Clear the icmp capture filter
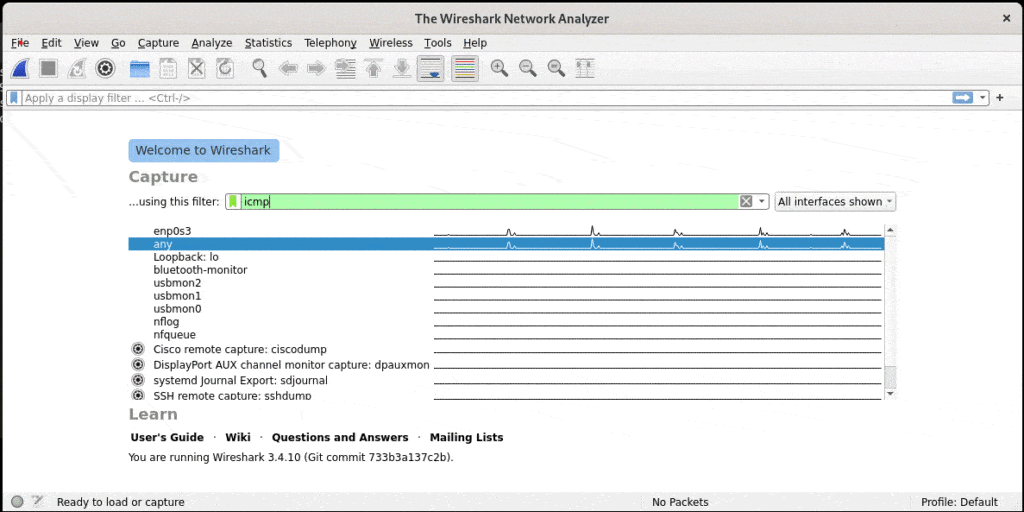The height and width of the screenshot is (512, 1024). pos(746,202)
